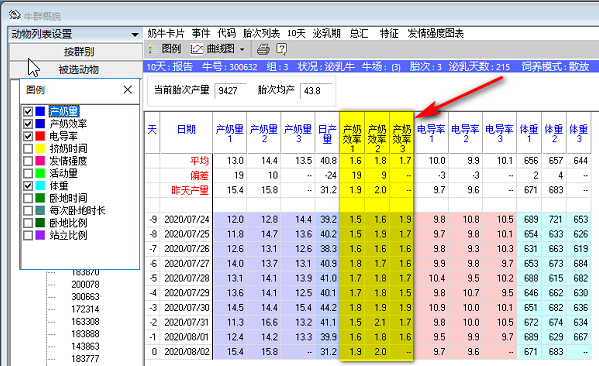Click the app icon in title bar
Screen dimensions: 599x366
(14, 15)
